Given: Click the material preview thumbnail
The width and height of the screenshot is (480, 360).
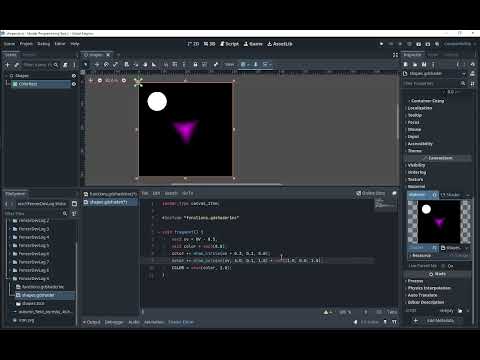Looking at the screenshot, I should (439, 222).
